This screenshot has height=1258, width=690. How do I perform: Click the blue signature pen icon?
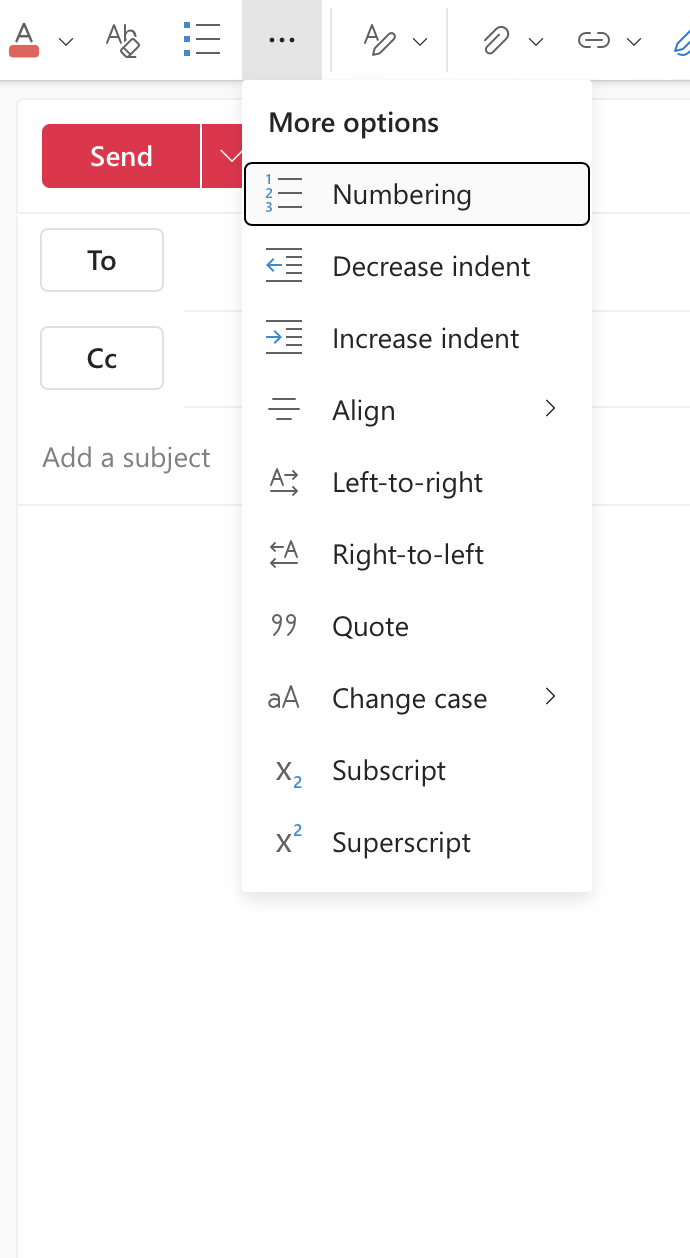pos(681,40)
